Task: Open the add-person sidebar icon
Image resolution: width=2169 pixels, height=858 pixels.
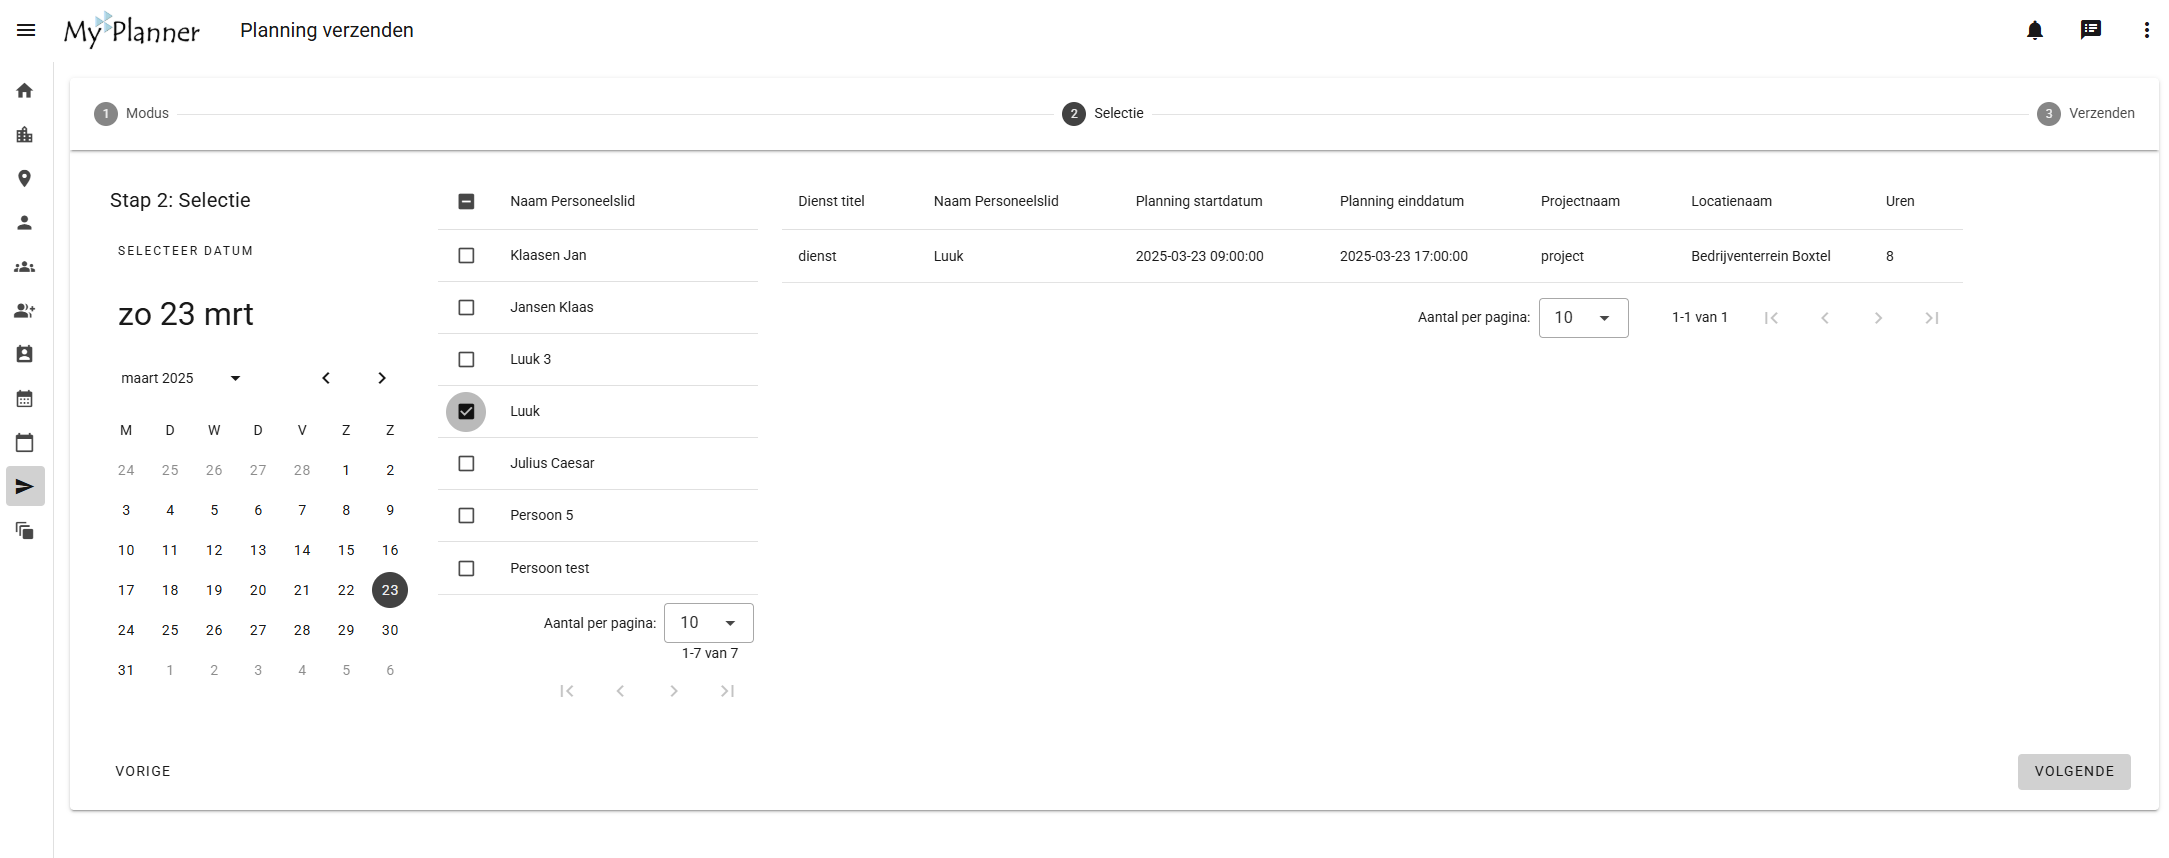Action: 25,311
